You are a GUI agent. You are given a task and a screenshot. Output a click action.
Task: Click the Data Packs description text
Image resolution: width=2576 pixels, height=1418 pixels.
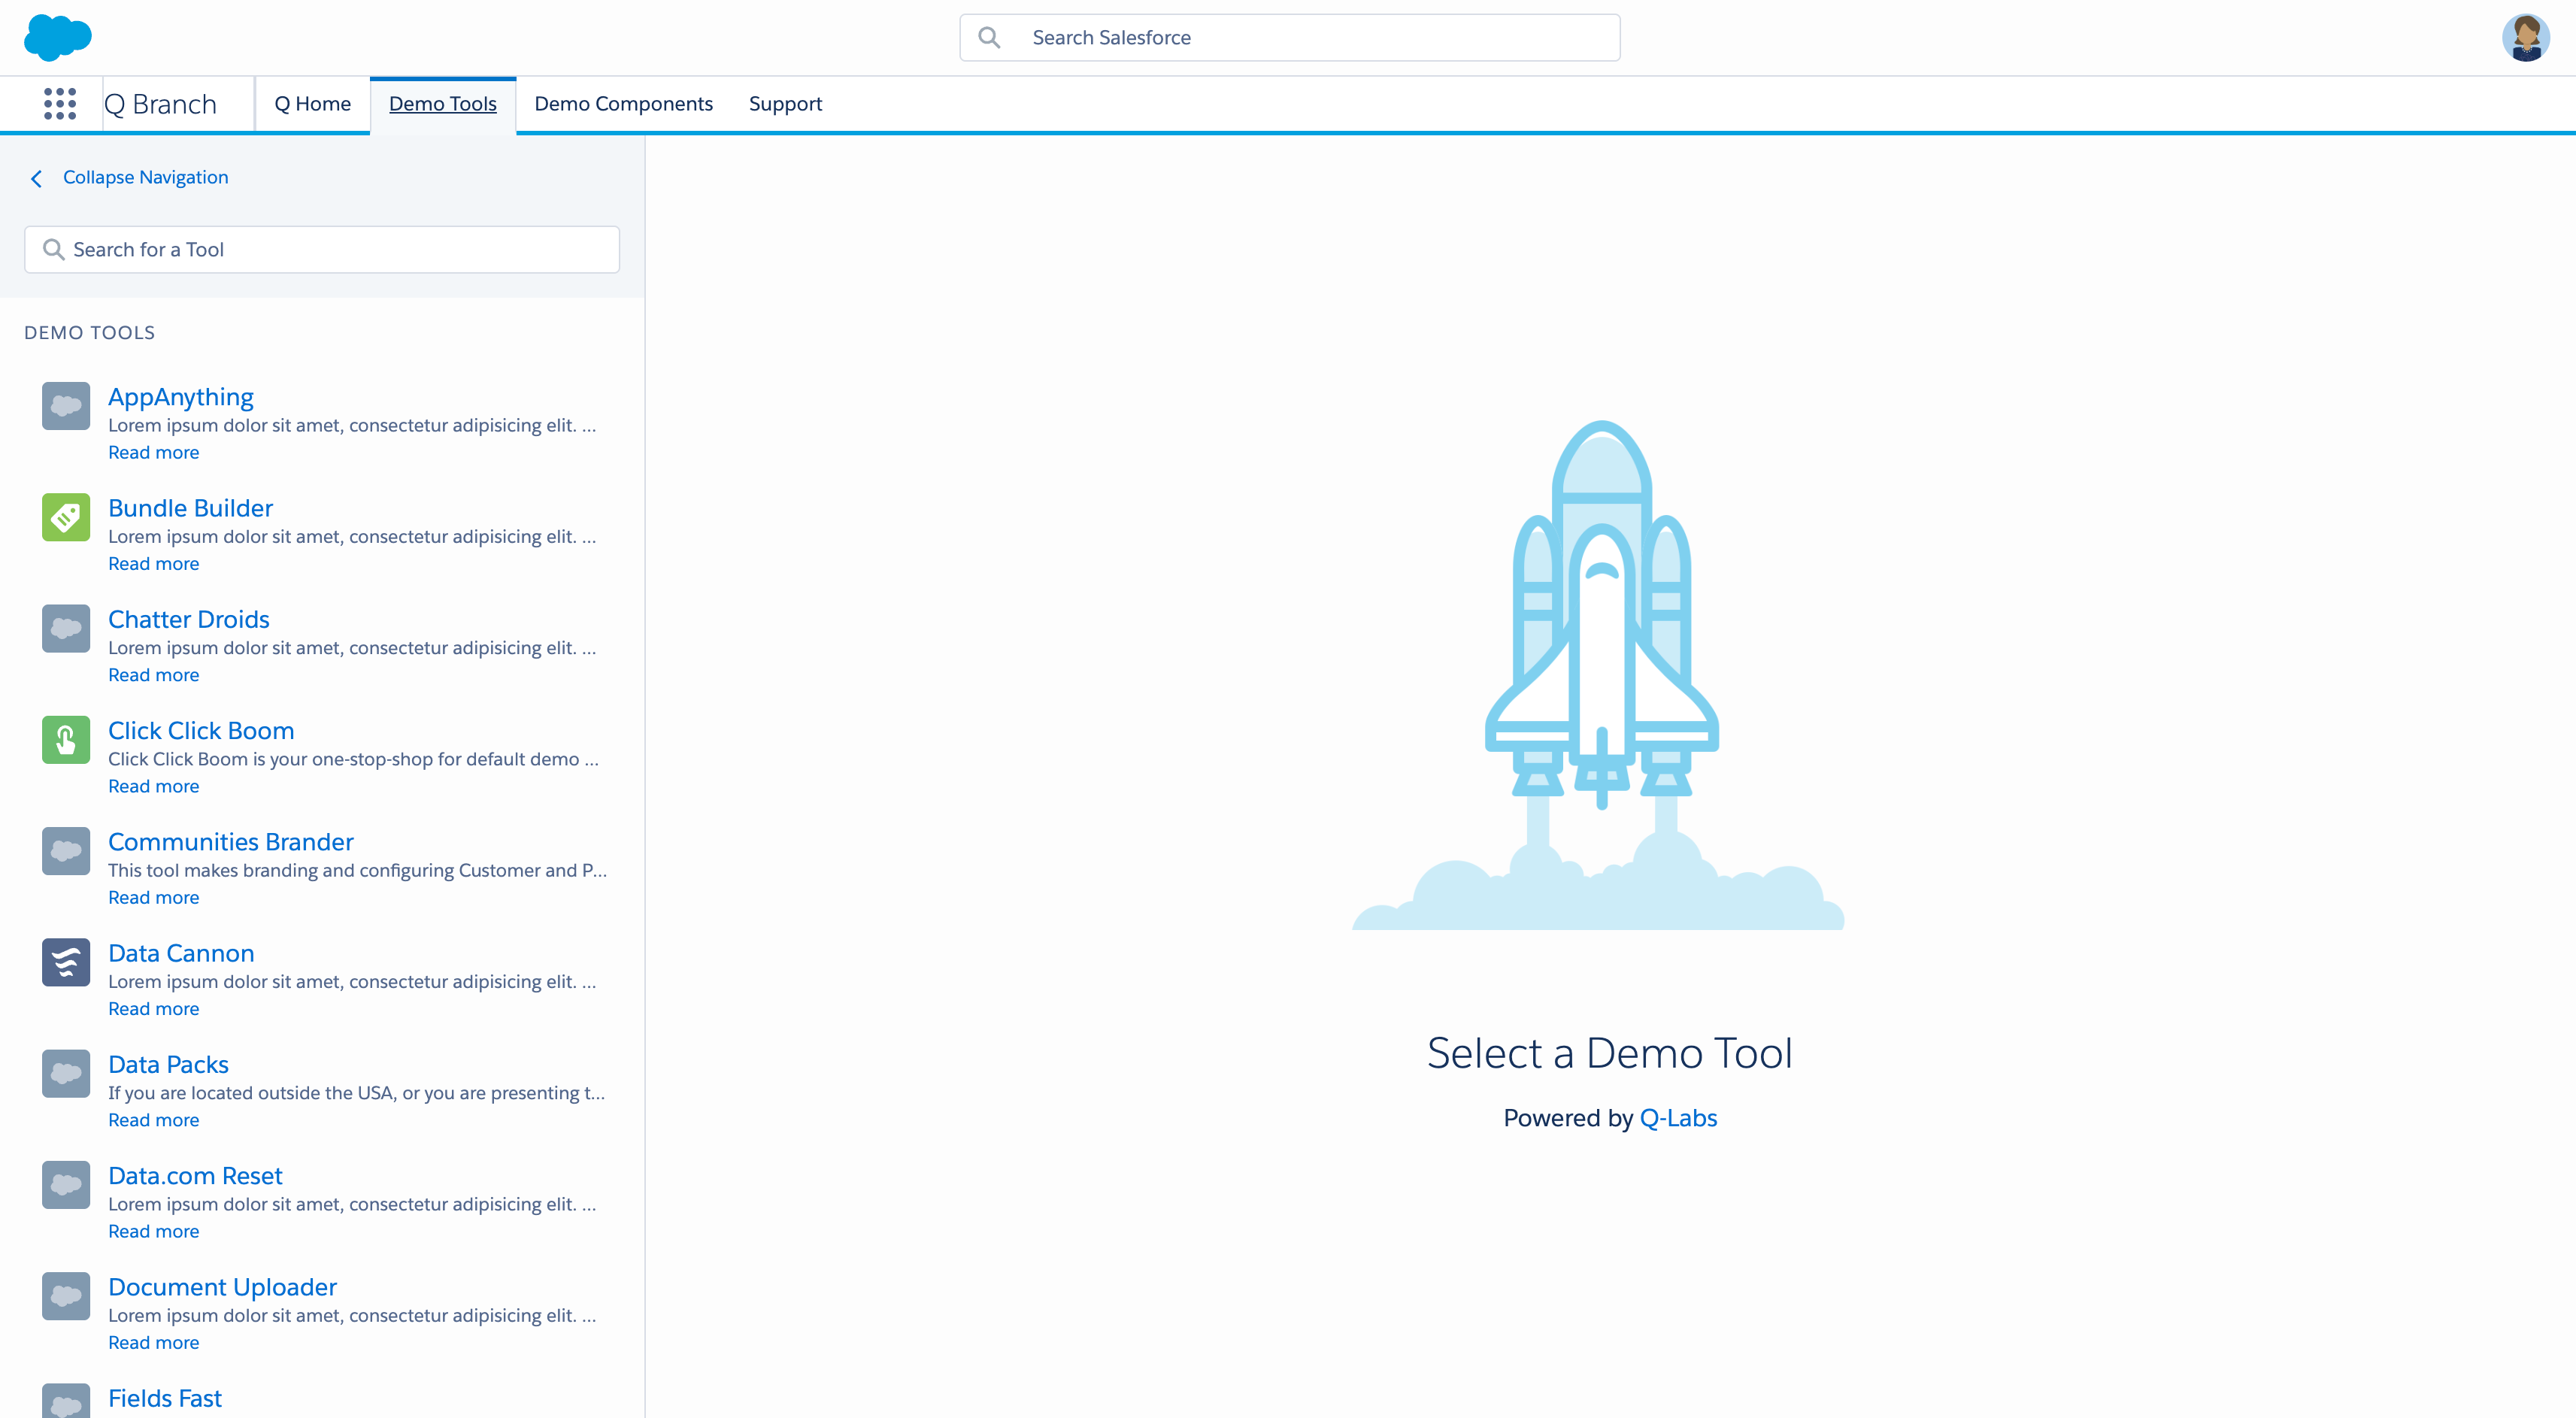tap(357, 1093)
